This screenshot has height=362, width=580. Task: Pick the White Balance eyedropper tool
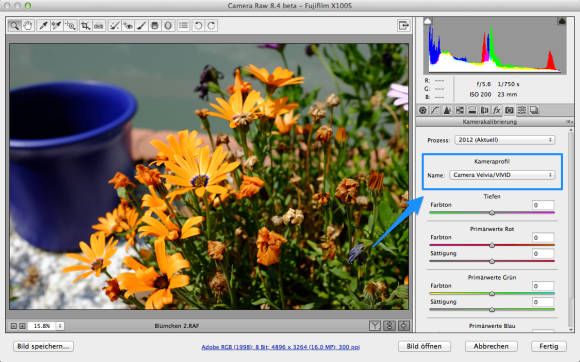coord(43,26)
